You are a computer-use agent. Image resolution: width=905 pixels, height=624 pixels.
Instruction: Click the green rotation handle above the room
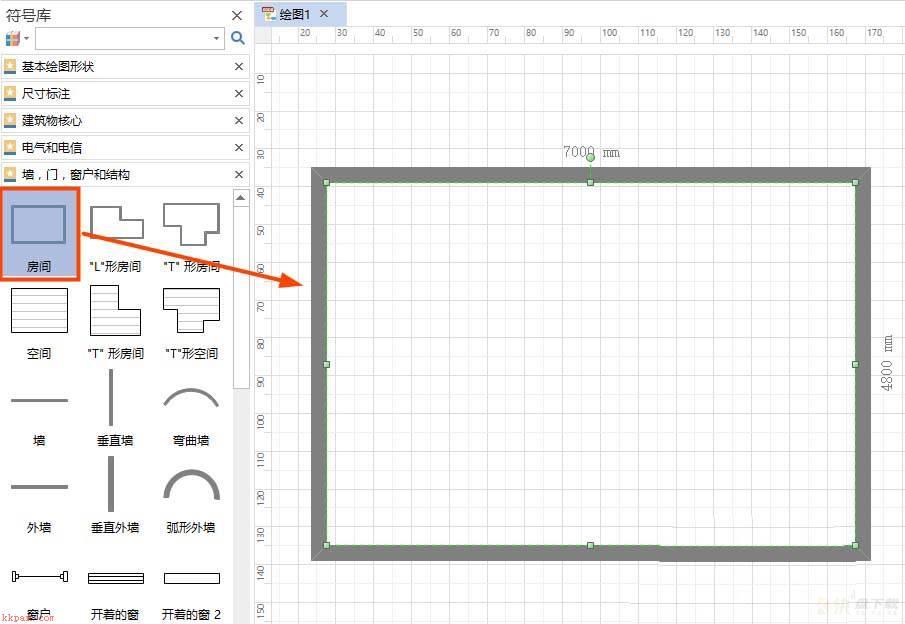click(590, 158)
